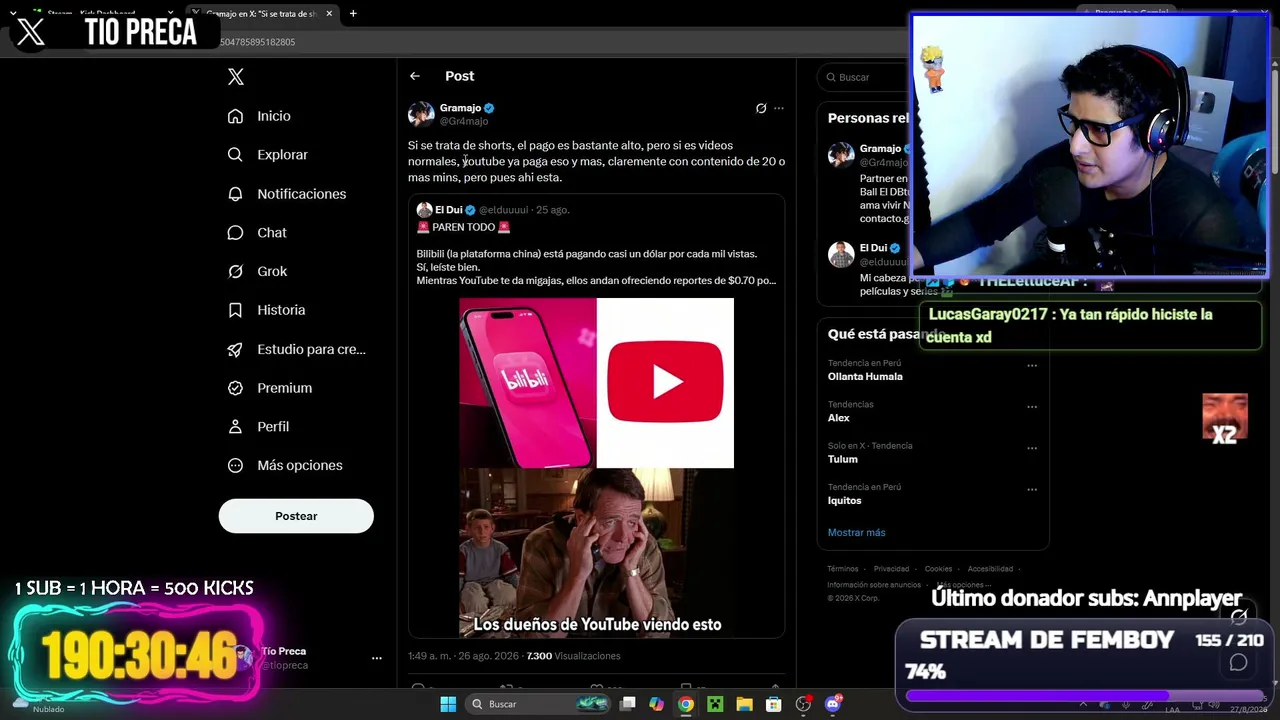Open the Explorar search icon
Image resolution: width=1280 pixels, height=720 pixels.
pyautogui.click(x=235, y=155)
